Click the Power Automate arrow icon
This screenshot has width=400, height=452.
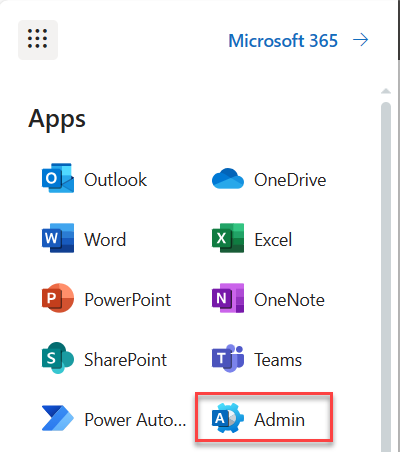coord(58,418)
